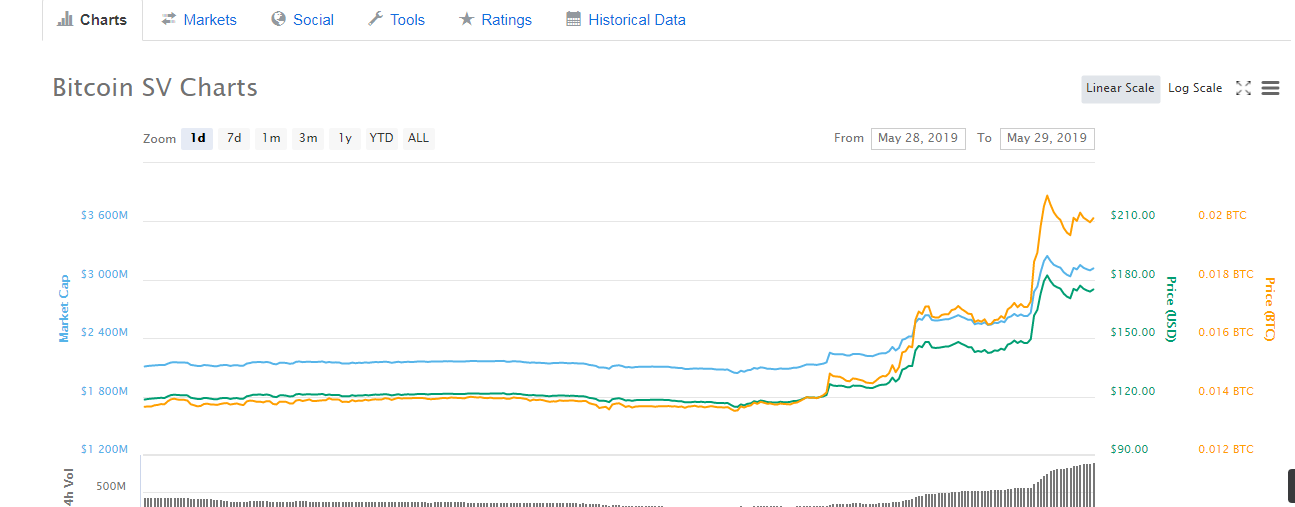Click the globe icon beside Social
Screen dimensions: 1295x507
[279, 19]
